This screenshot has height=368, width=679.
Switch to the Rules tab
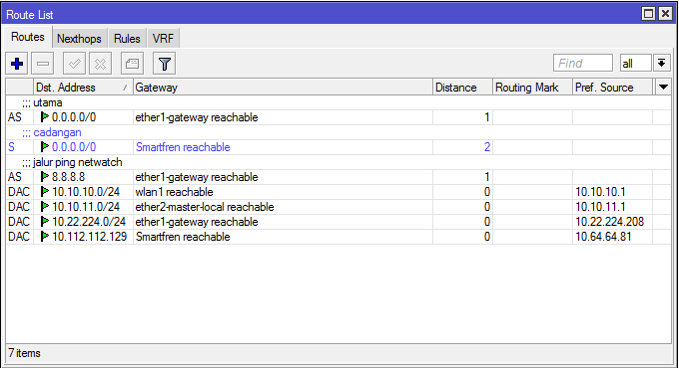tap(127, 39)
